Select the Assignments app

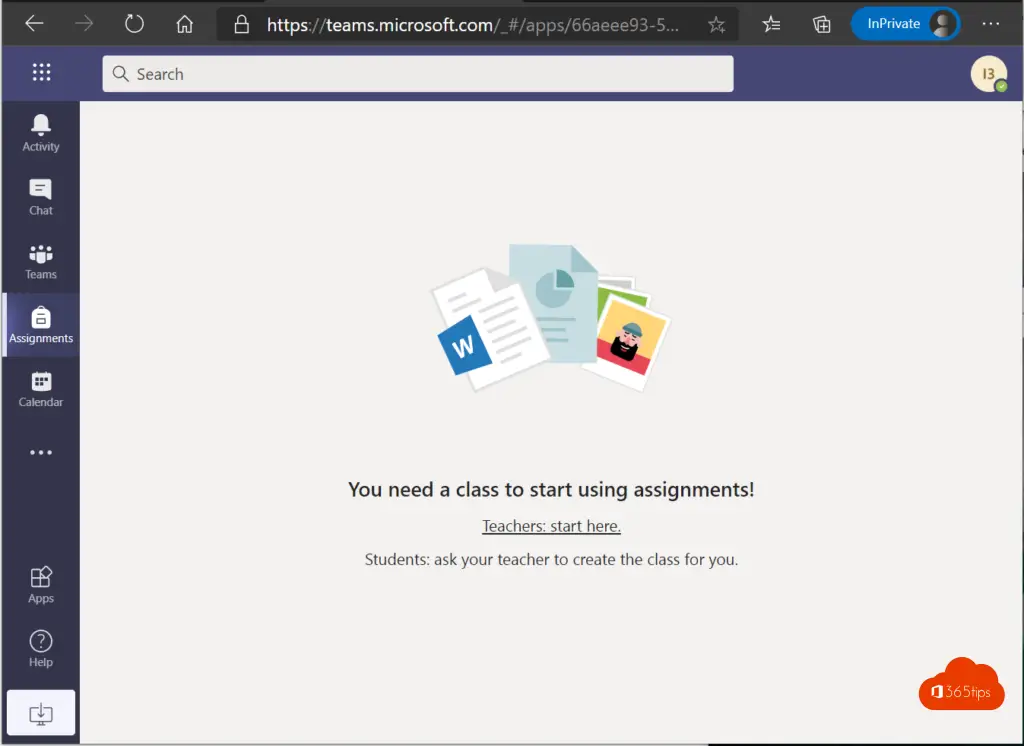pos(40,325)
